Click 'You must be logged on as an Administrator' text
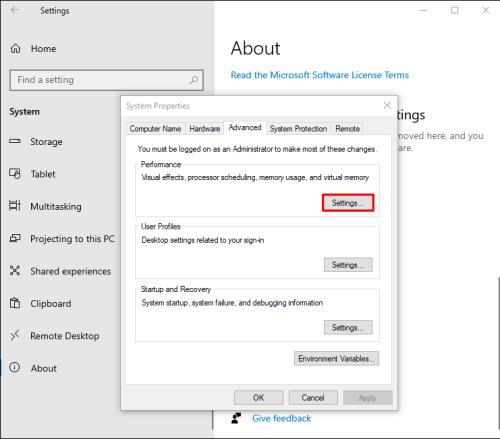 coord(257,149)
